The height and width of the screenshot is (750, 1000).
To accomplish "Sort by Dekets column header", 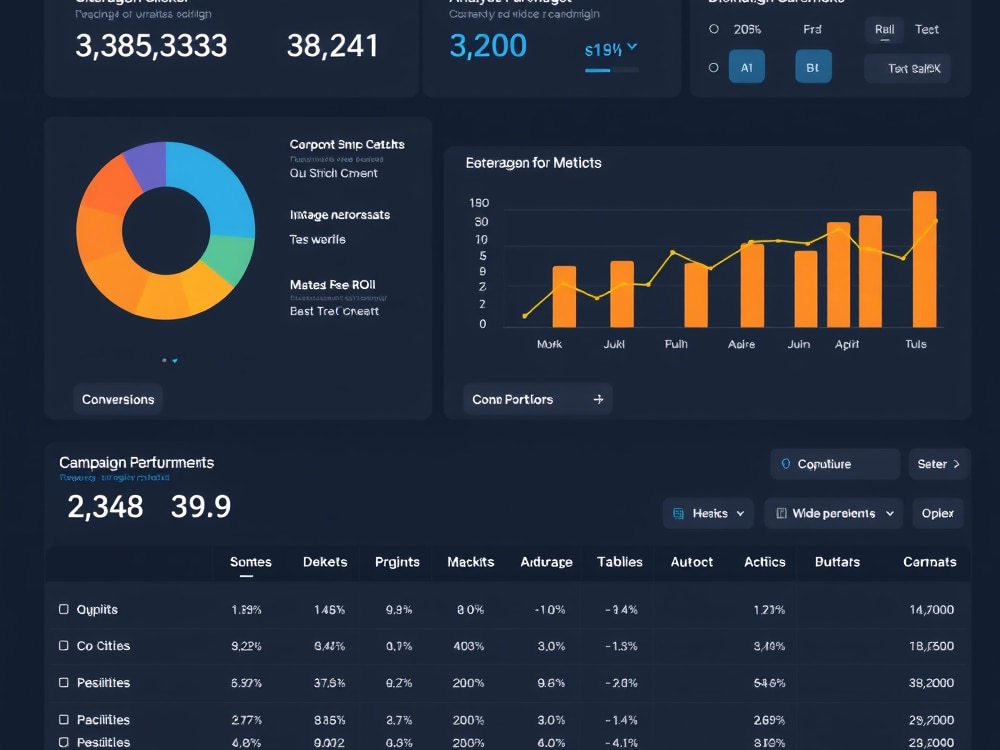I will (x=325, y=562).
